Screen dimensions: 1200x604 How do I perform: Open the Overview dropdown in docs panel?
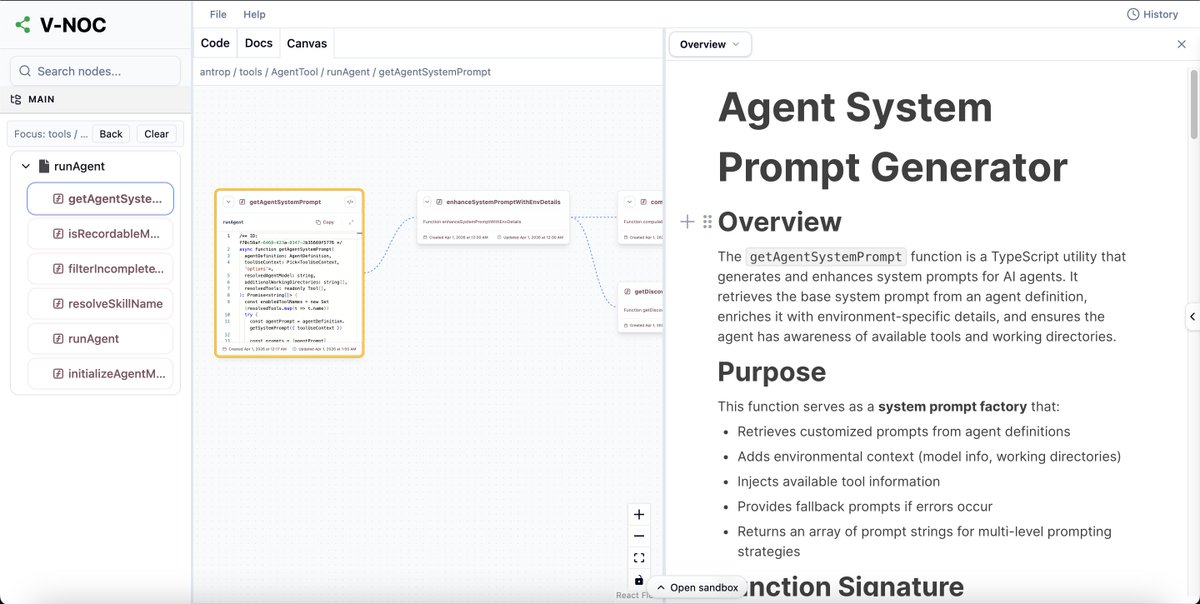point(710,44)
